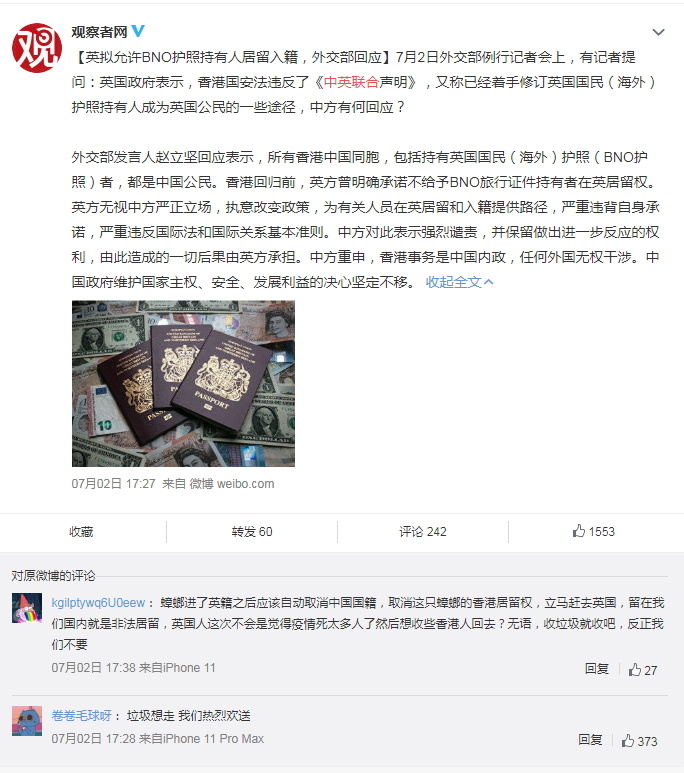Select the 收藏 favorite tab
This screenshot has height=773, width=684.
pos(81,531)
